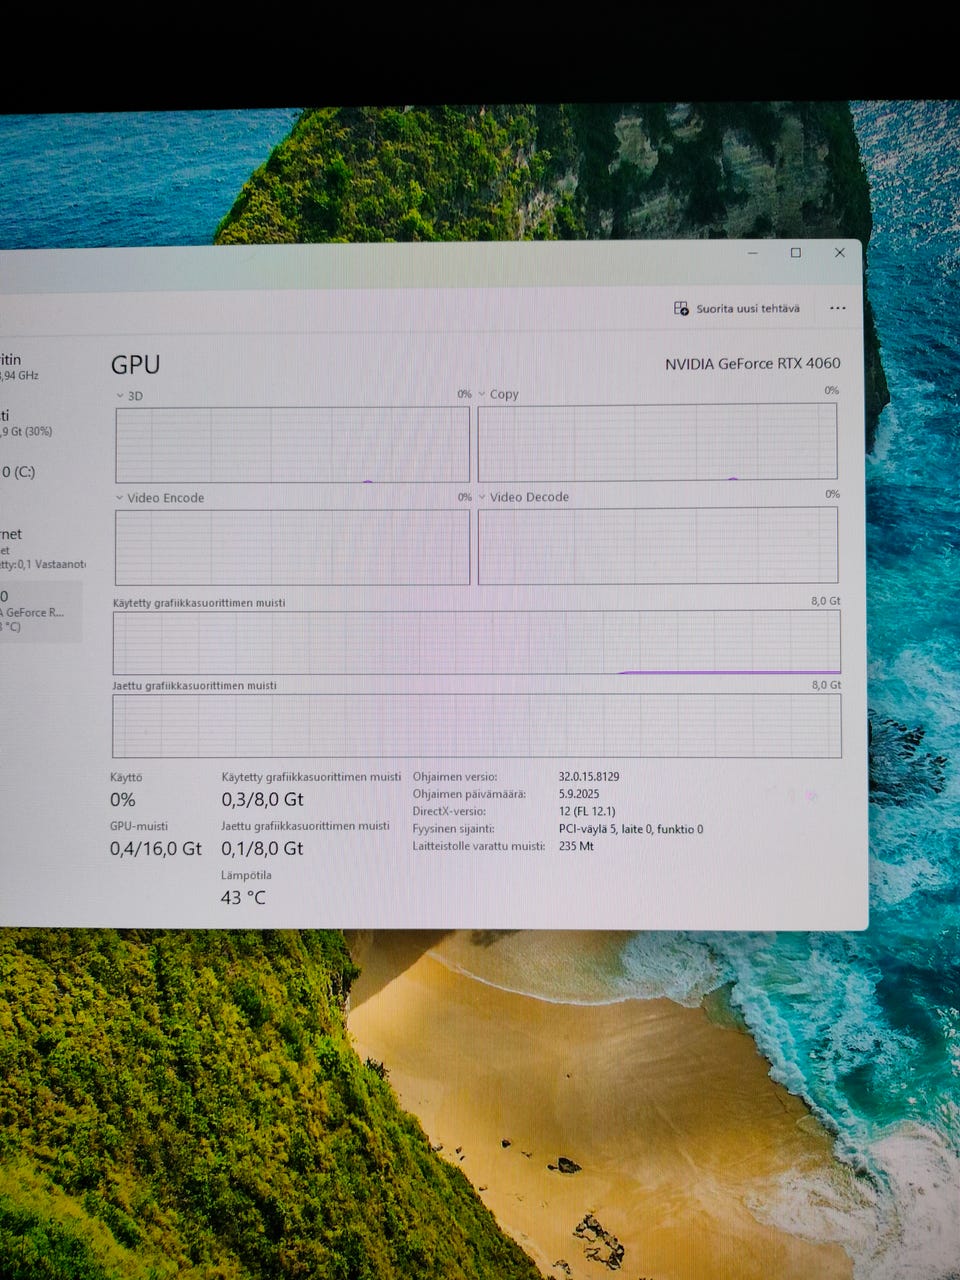Click the Copy engine usage graph
Screen dimensions: 960x1280
coord(657,442)
